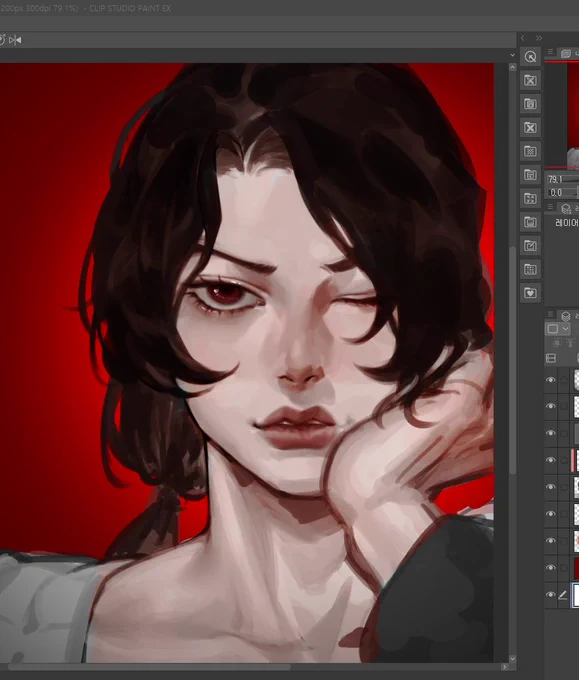The image size is (579, 680).
Task: Click the single left chevron above quick access icons
Action: 523,38
